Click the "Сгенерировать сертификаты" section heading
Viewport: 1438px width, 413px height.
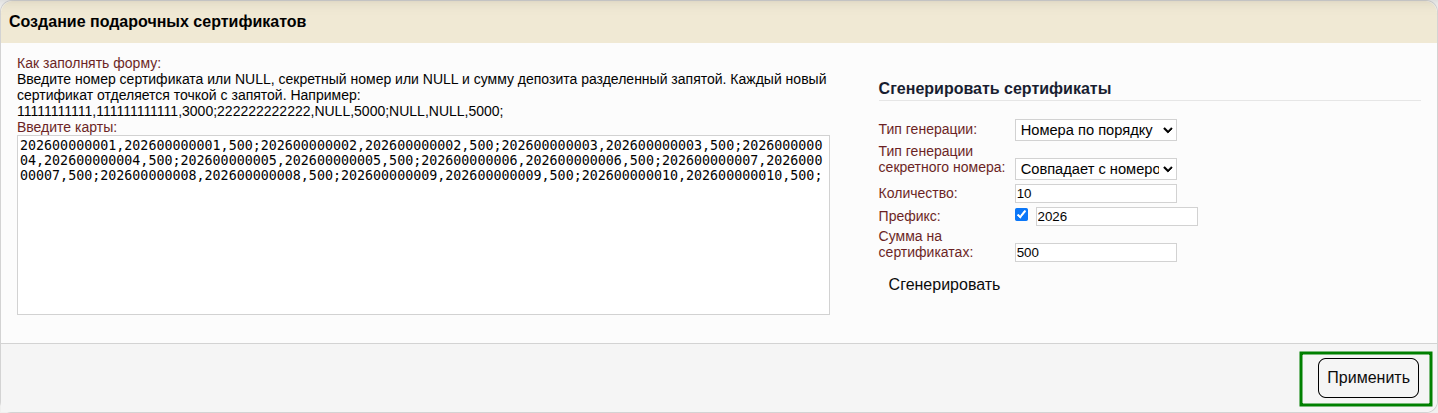click(x=995, y=88)
